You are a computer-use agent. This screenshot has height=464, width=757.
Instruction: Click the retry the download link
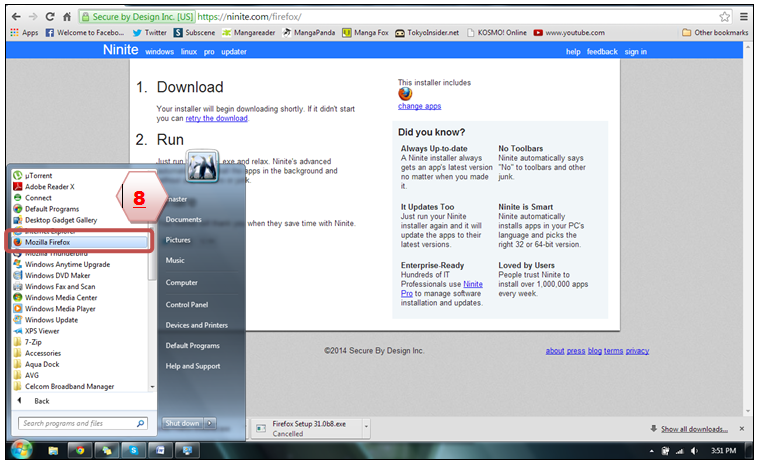click(x=216, y=118)
